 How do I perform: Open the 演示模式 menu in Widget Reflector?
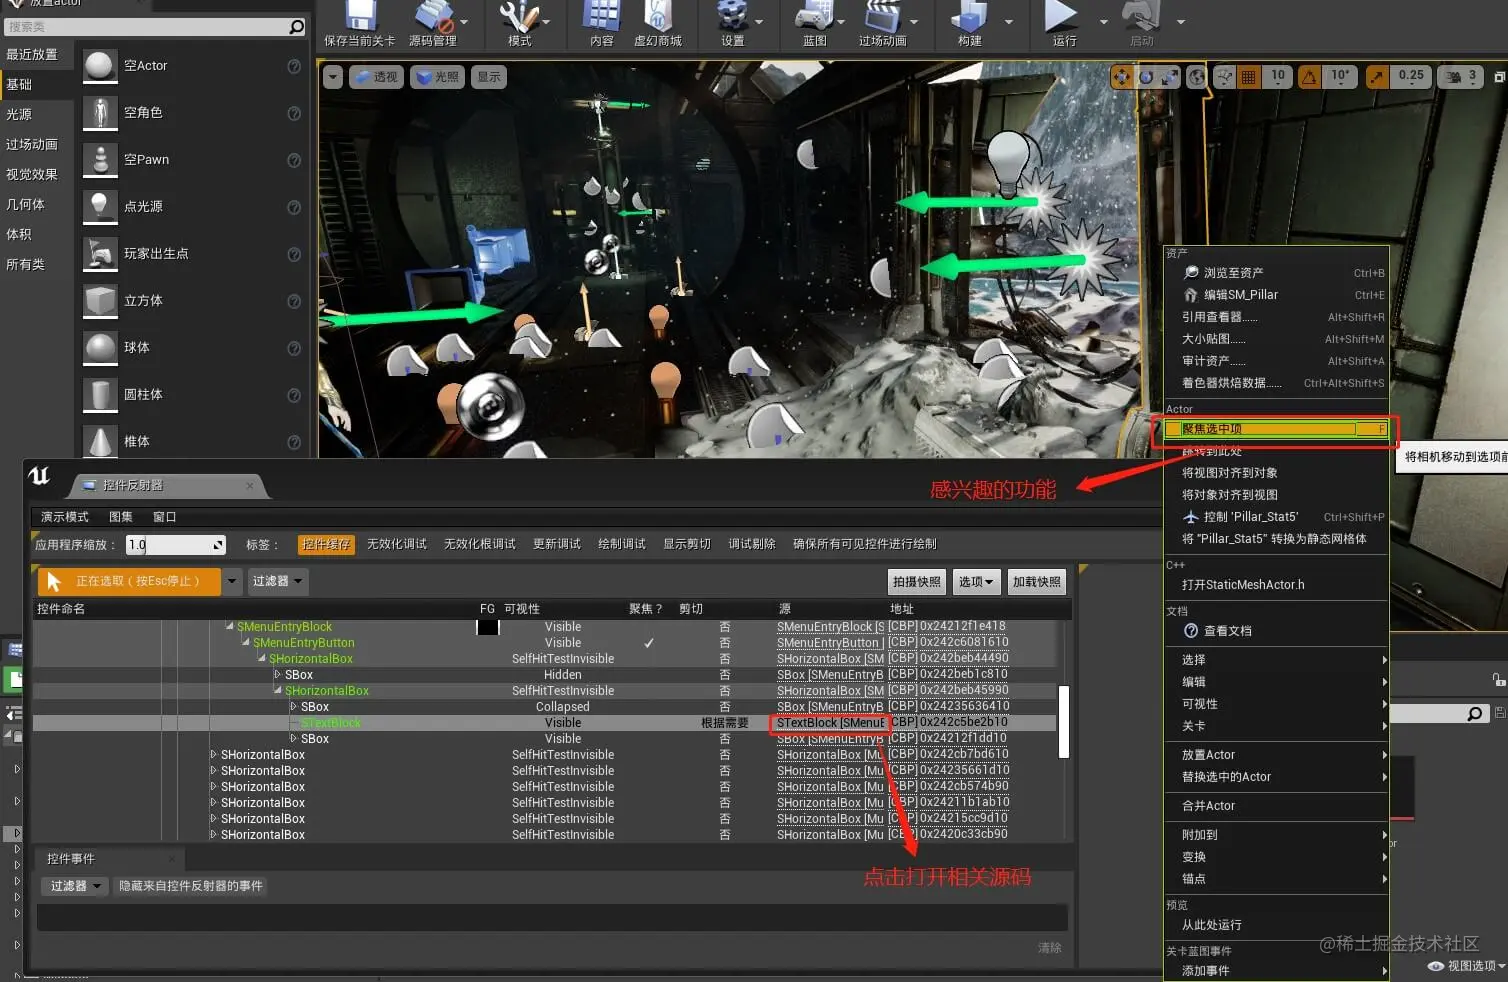[x=65, y=517]
